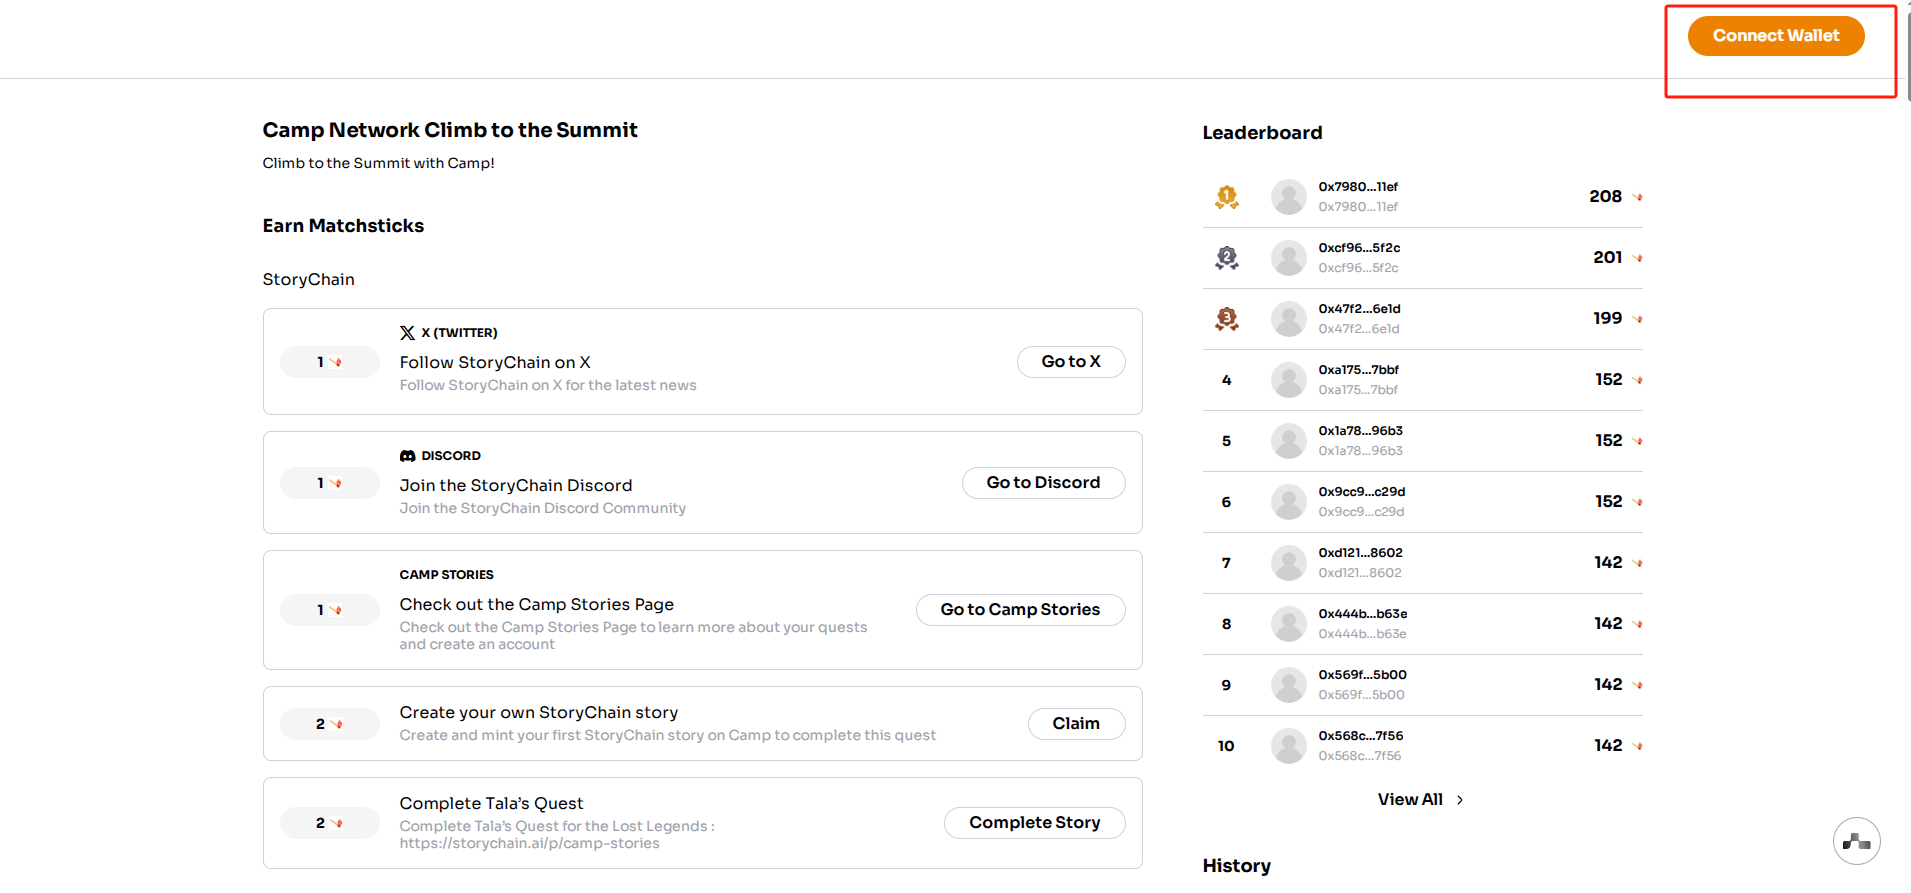Click the Complete Story button
The height and width of the screenshot is (893, 1911).
[1034, 823]
